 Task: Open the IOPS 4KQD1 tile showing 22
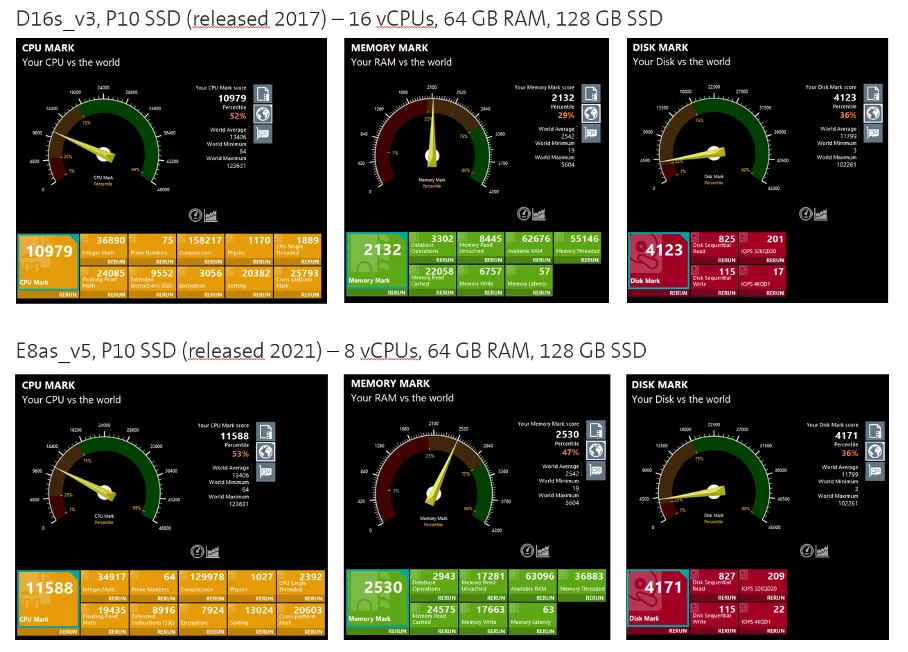763,618
